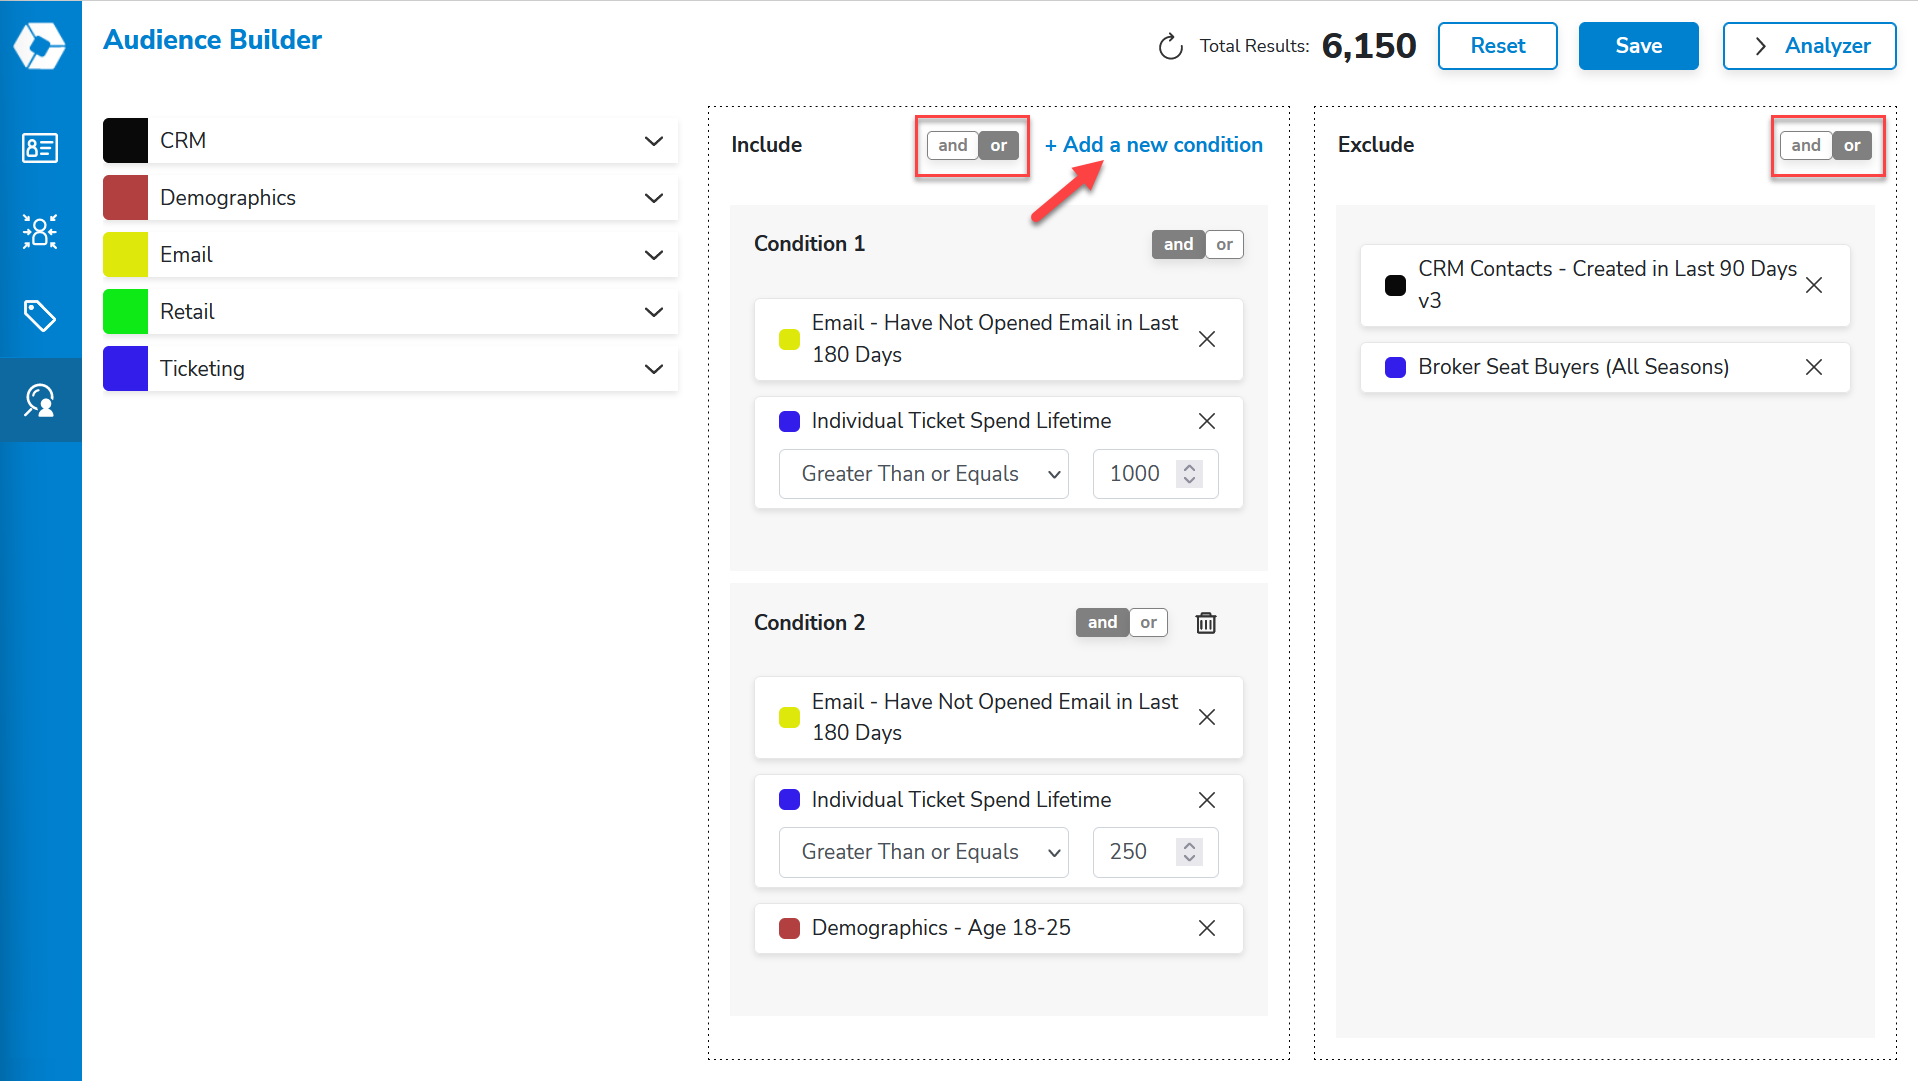1918x1081 pixels.
Task: Set Exclude group toggle to and
Action: tap(1806, 145)
